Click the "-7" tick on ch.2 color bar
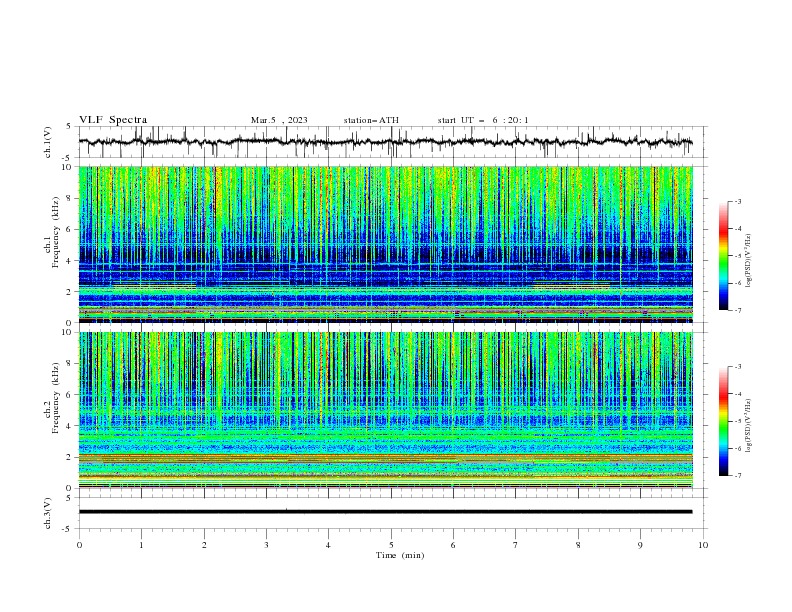792x612 pixels. click(x=737, y=476)
